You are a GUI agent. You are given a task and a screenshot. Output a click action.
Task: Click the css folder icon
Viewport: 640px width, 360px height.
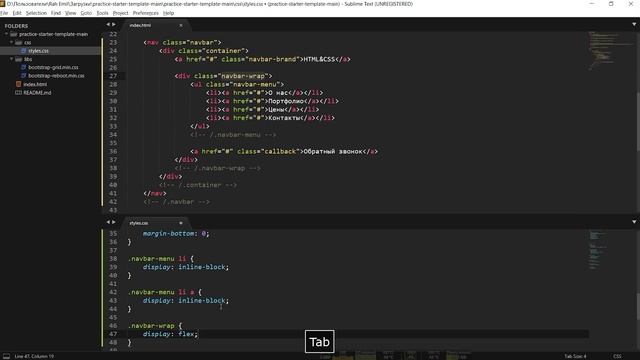19,42
